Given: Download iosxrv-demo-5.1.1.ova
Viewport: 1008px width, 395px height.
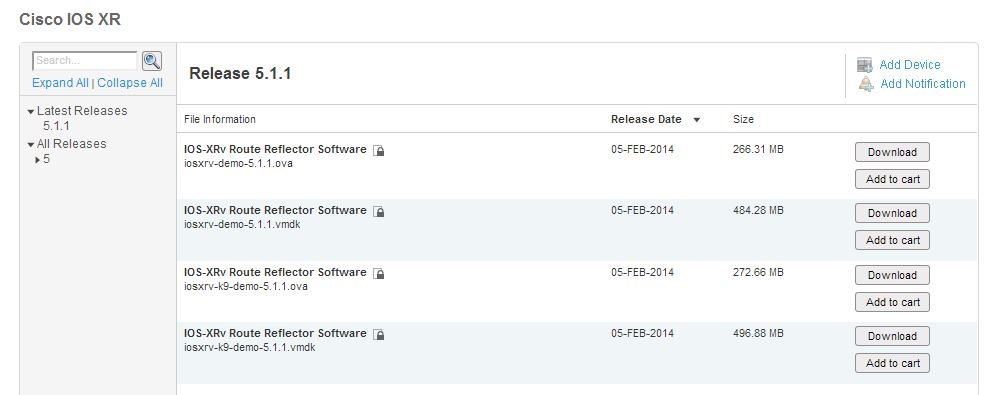Looking at the screenshot, I should (892, 152).
